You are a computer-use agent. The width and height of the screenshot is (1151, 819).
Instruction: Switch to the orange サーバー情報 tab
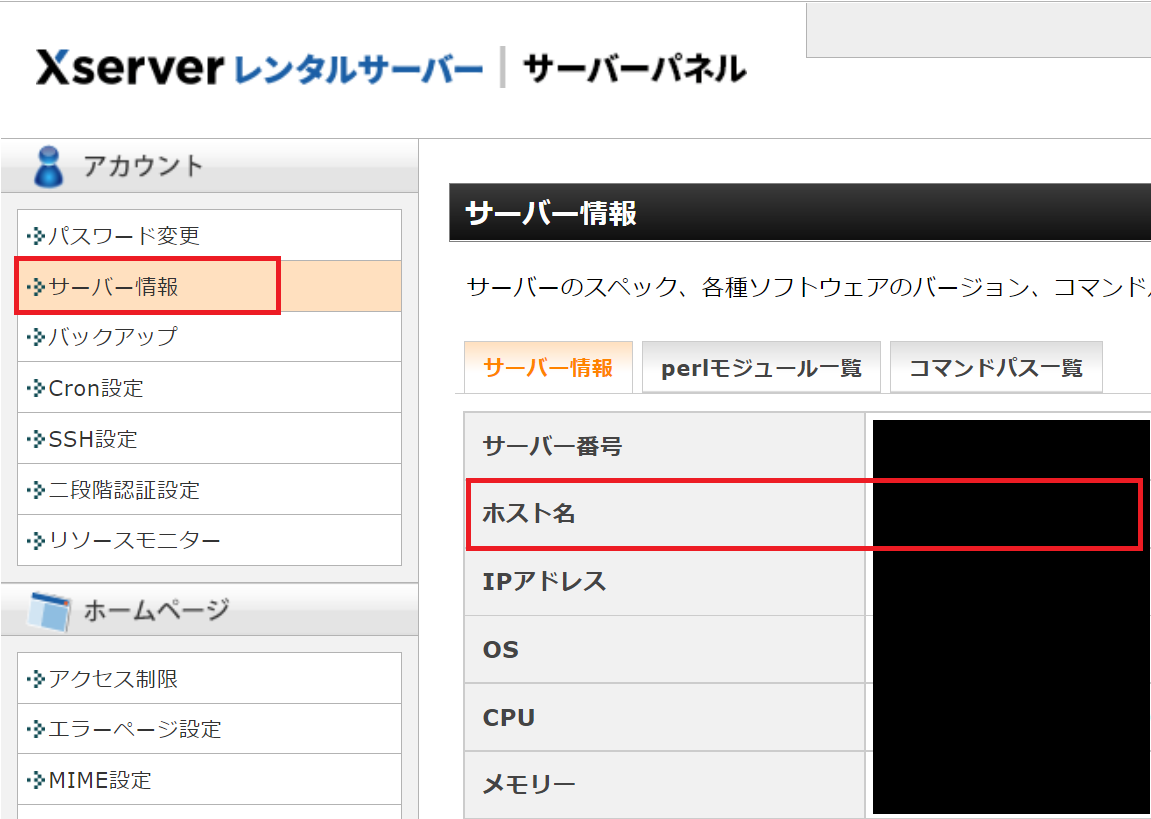click(548, 367)
